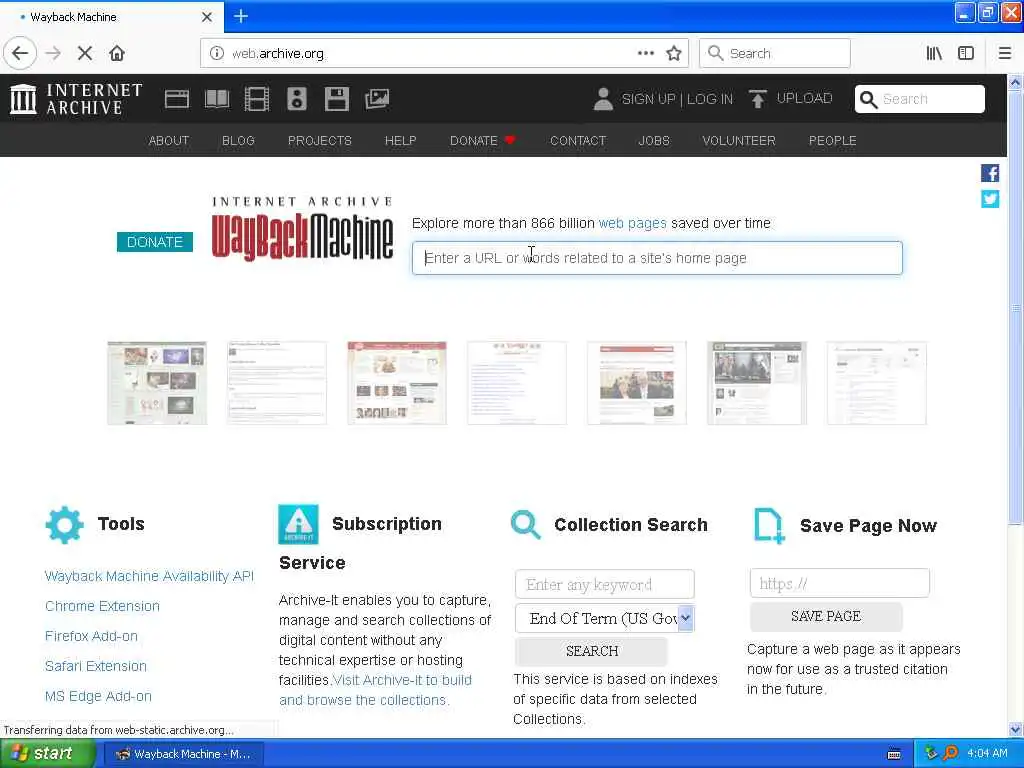Click the UPLOAD link text
This screenshot has height=768, width=1024.
[805, 99]
